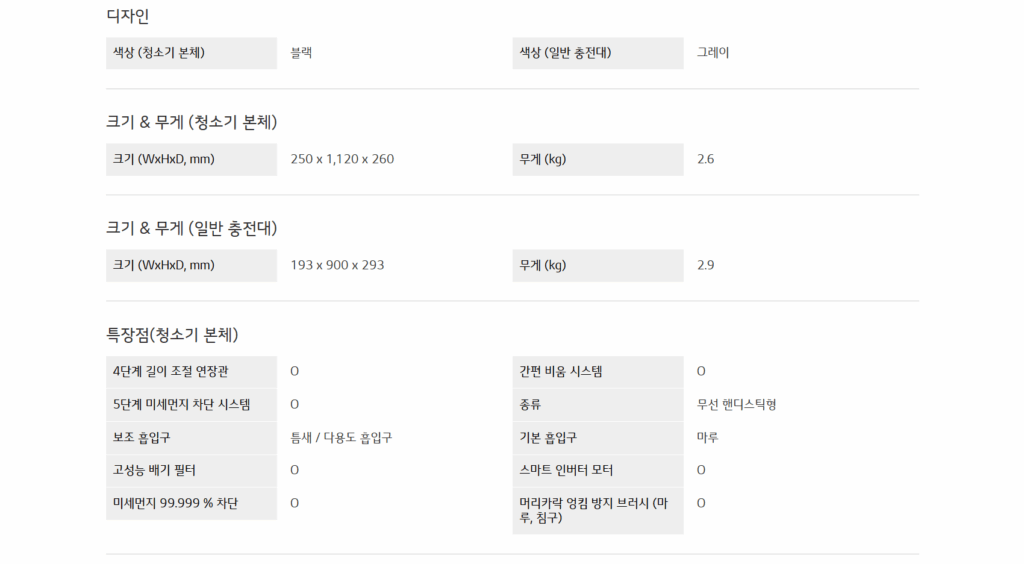Click the 2.9 weight value

(x=705, y=265)
